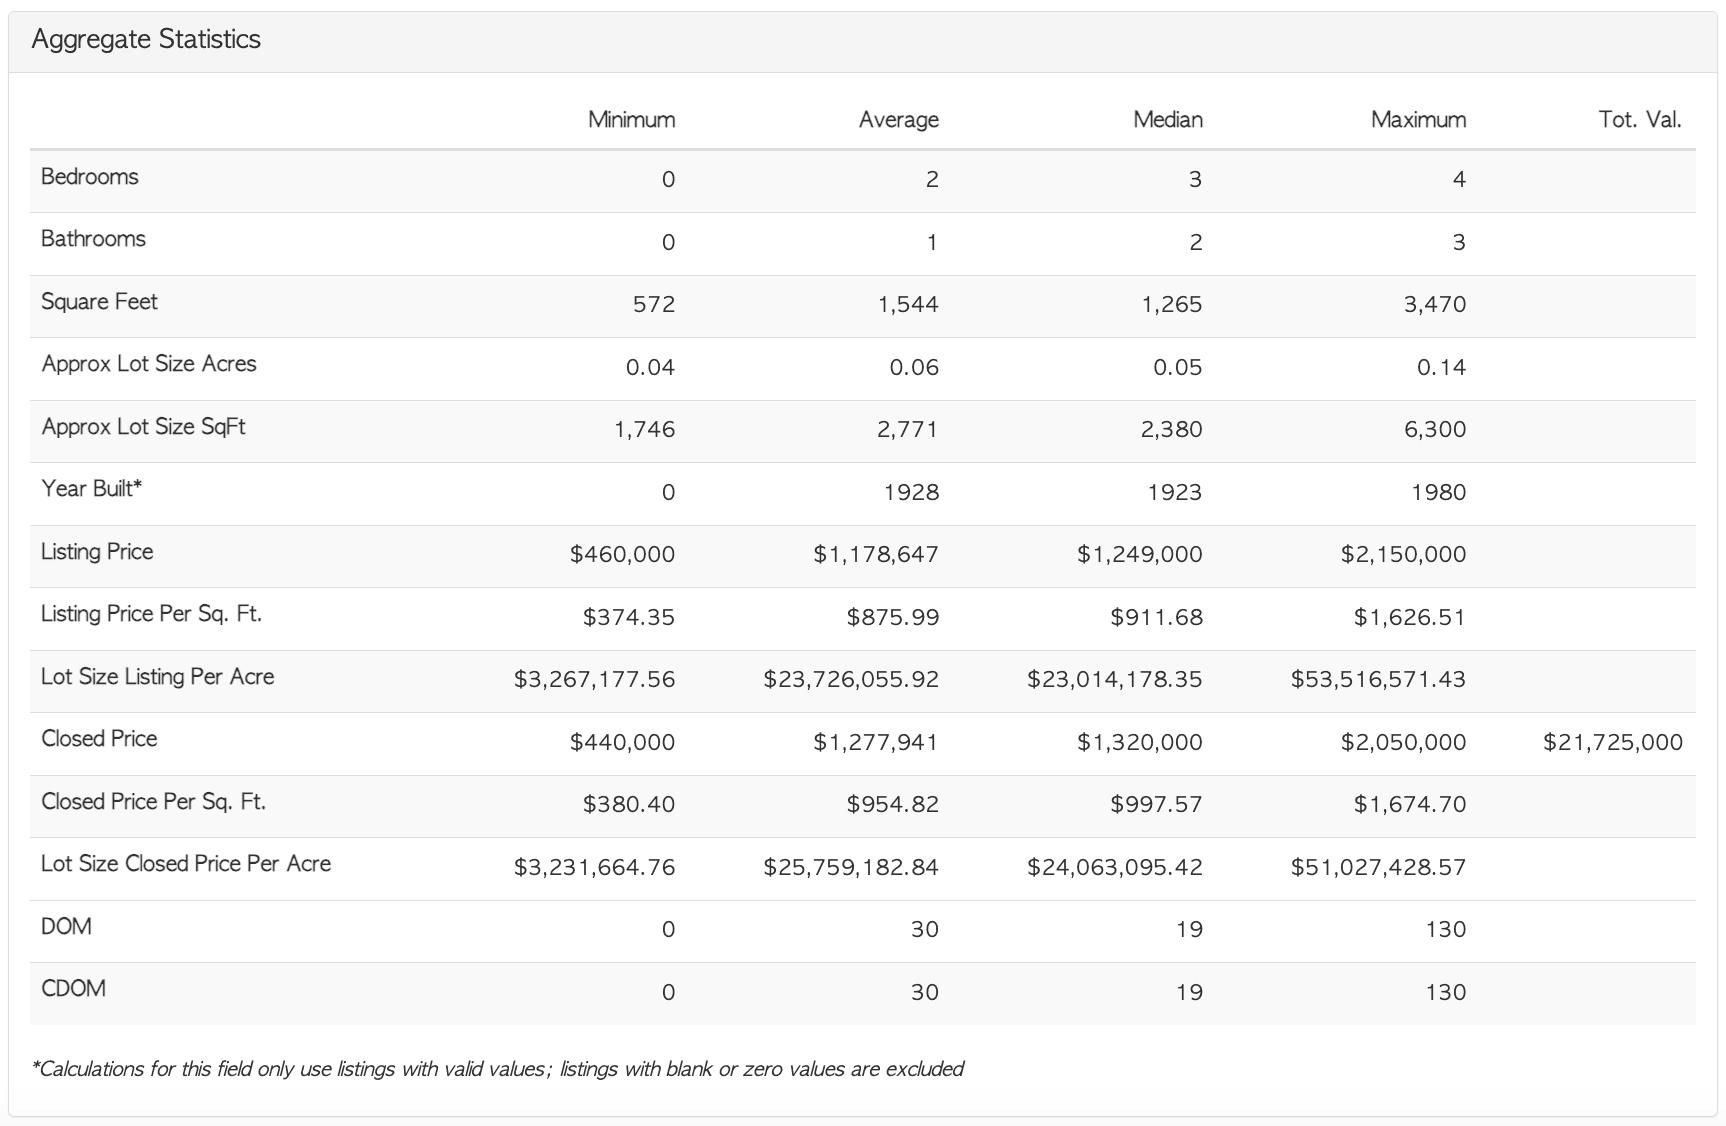Select minimum closed price $440,000
The height and width of the screenshot is (1126, 1726).
(622, 742)
